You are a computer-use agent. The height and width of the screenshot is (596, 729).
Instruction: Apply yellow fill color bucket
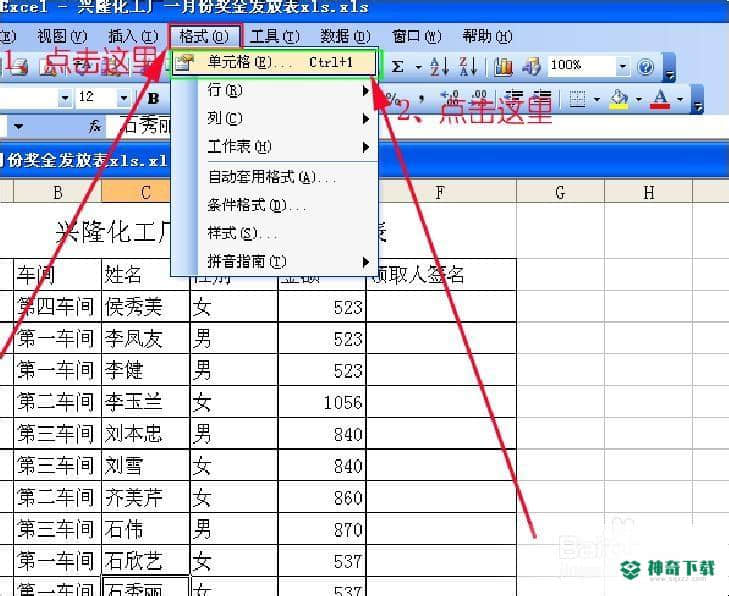[x=619, y=99]
